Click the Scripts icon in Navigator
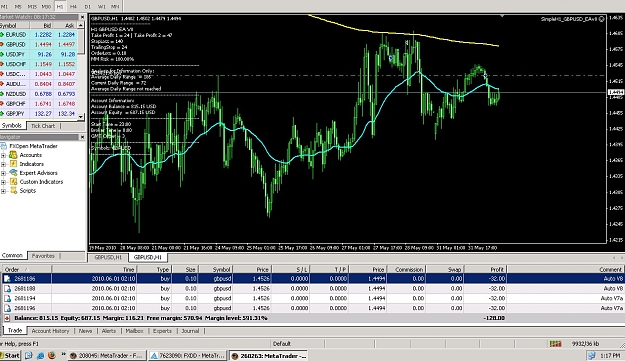625x361 pixels. tap(13, 190)
